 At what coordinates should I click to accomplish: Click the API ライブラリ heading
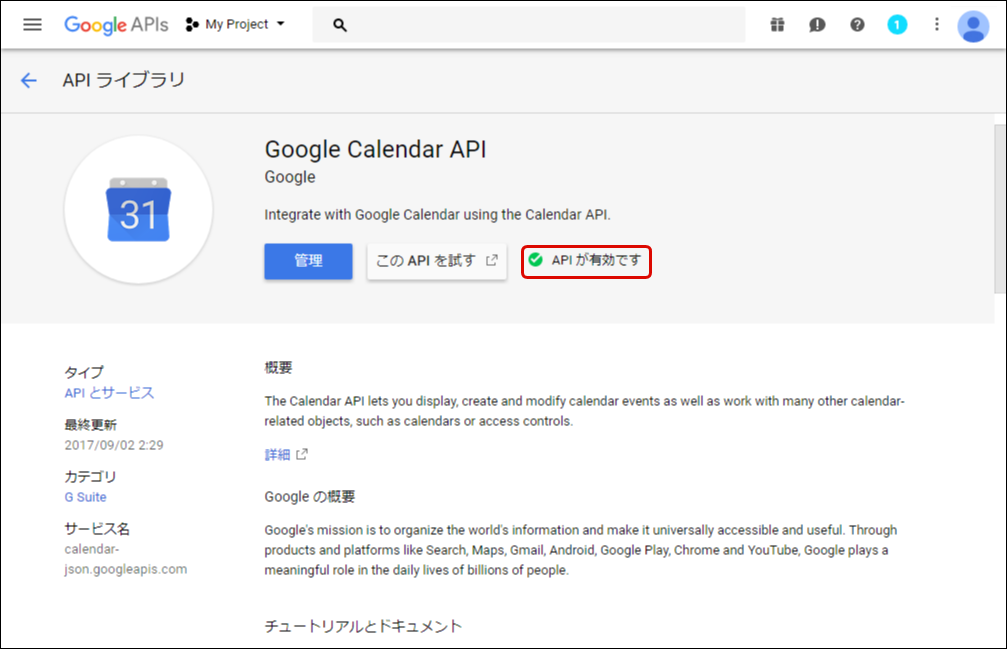point(123,80)
